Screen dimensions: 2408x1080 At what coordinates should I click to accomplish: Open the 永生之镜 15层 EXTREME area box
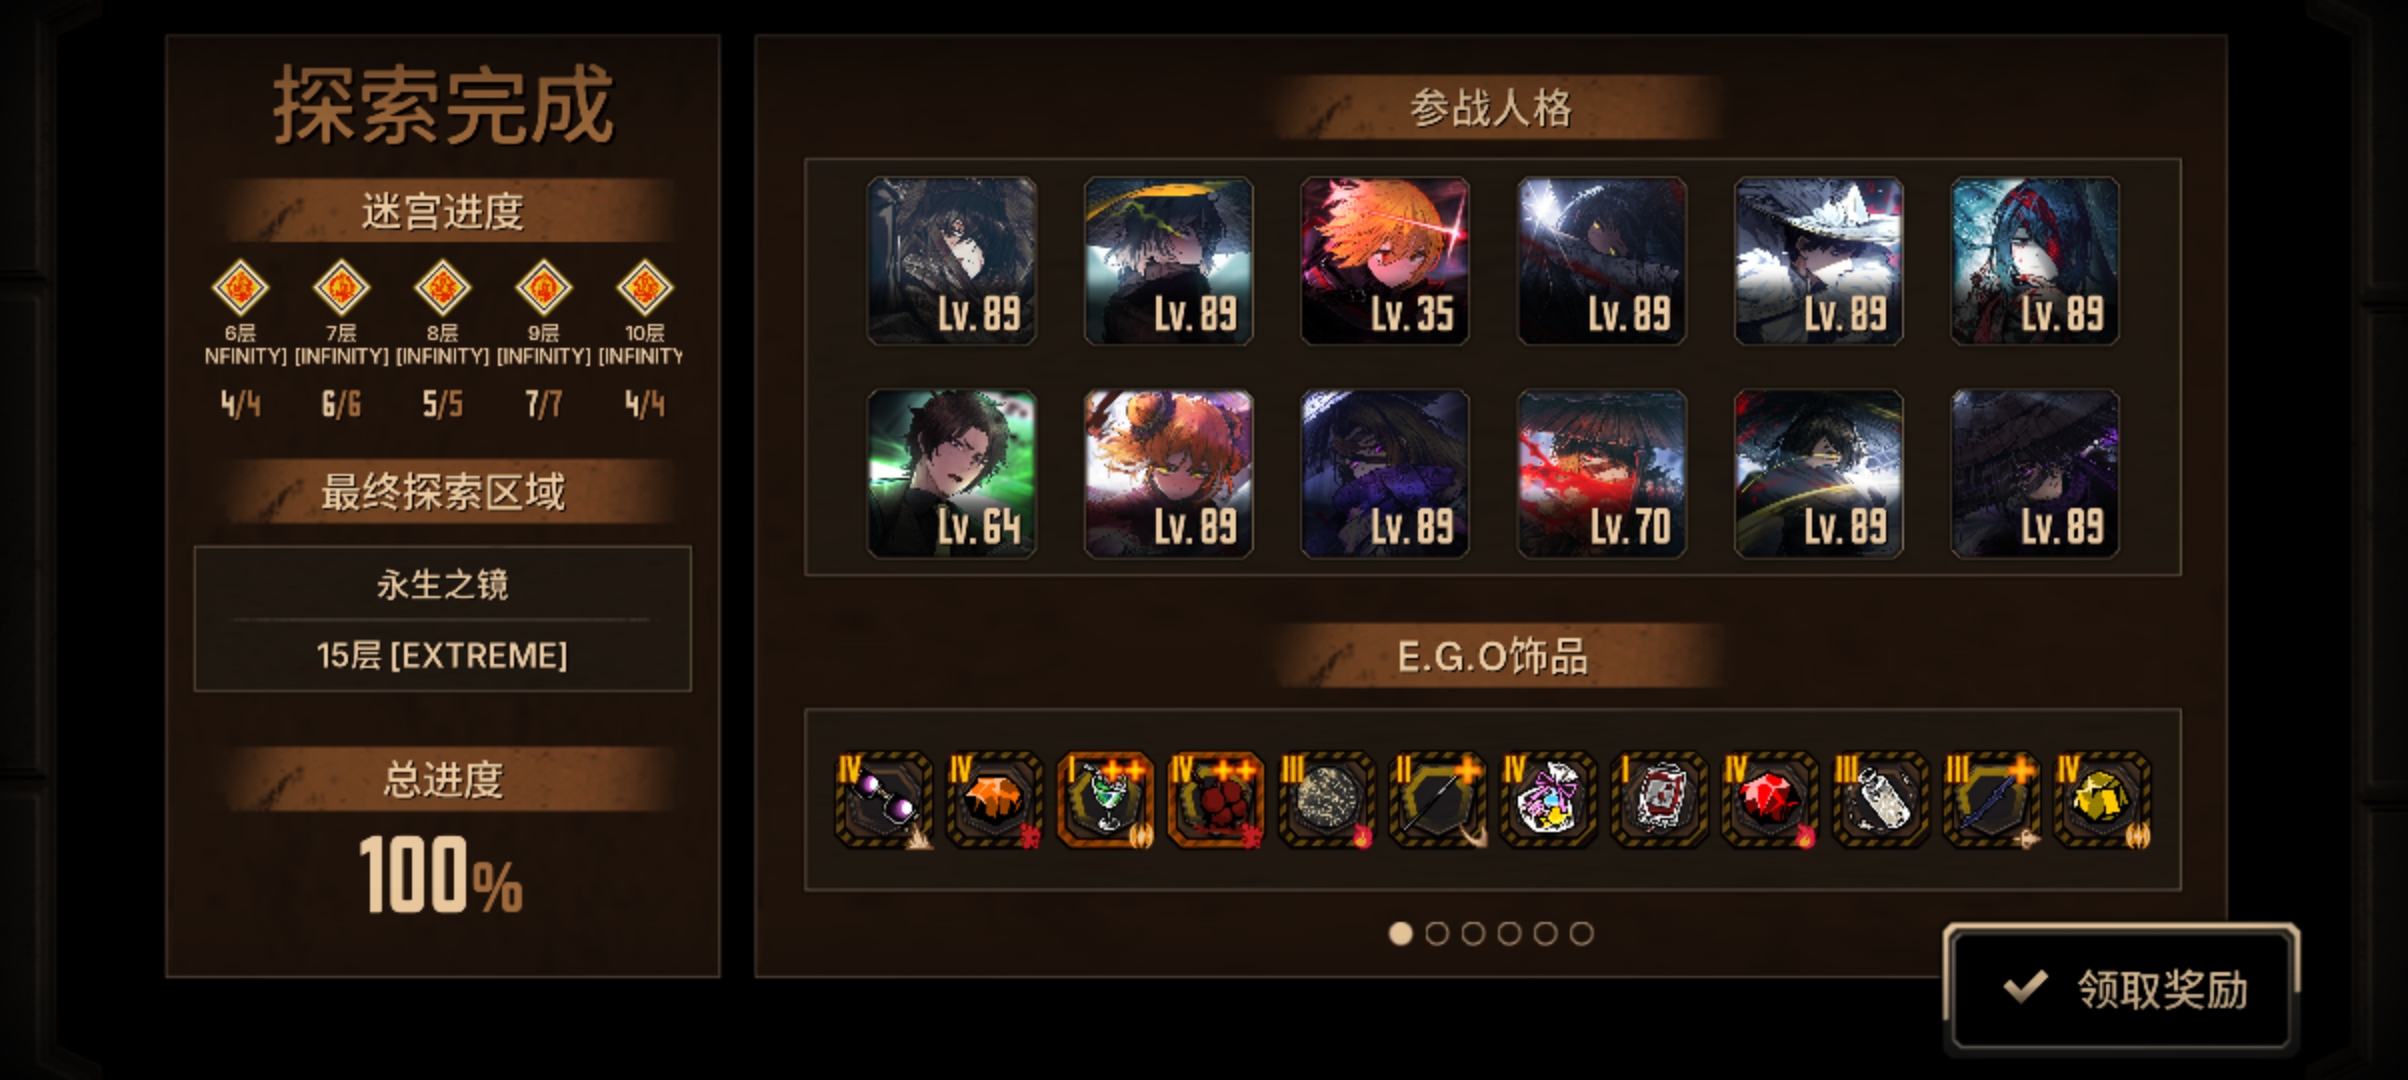click(x=443, y=619)
